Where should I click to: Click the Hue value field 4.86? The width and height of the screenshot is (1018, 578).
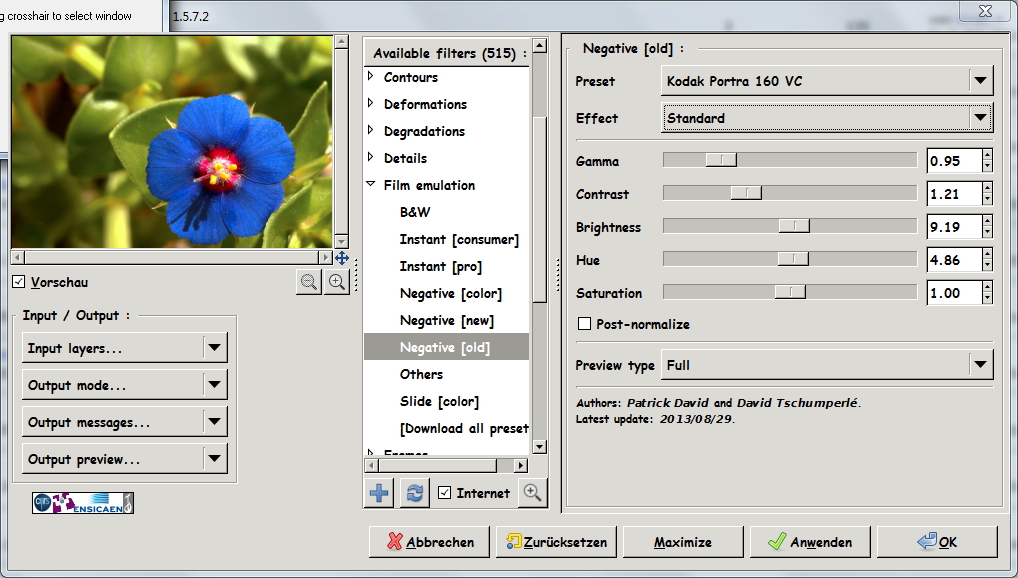(954, 260)
